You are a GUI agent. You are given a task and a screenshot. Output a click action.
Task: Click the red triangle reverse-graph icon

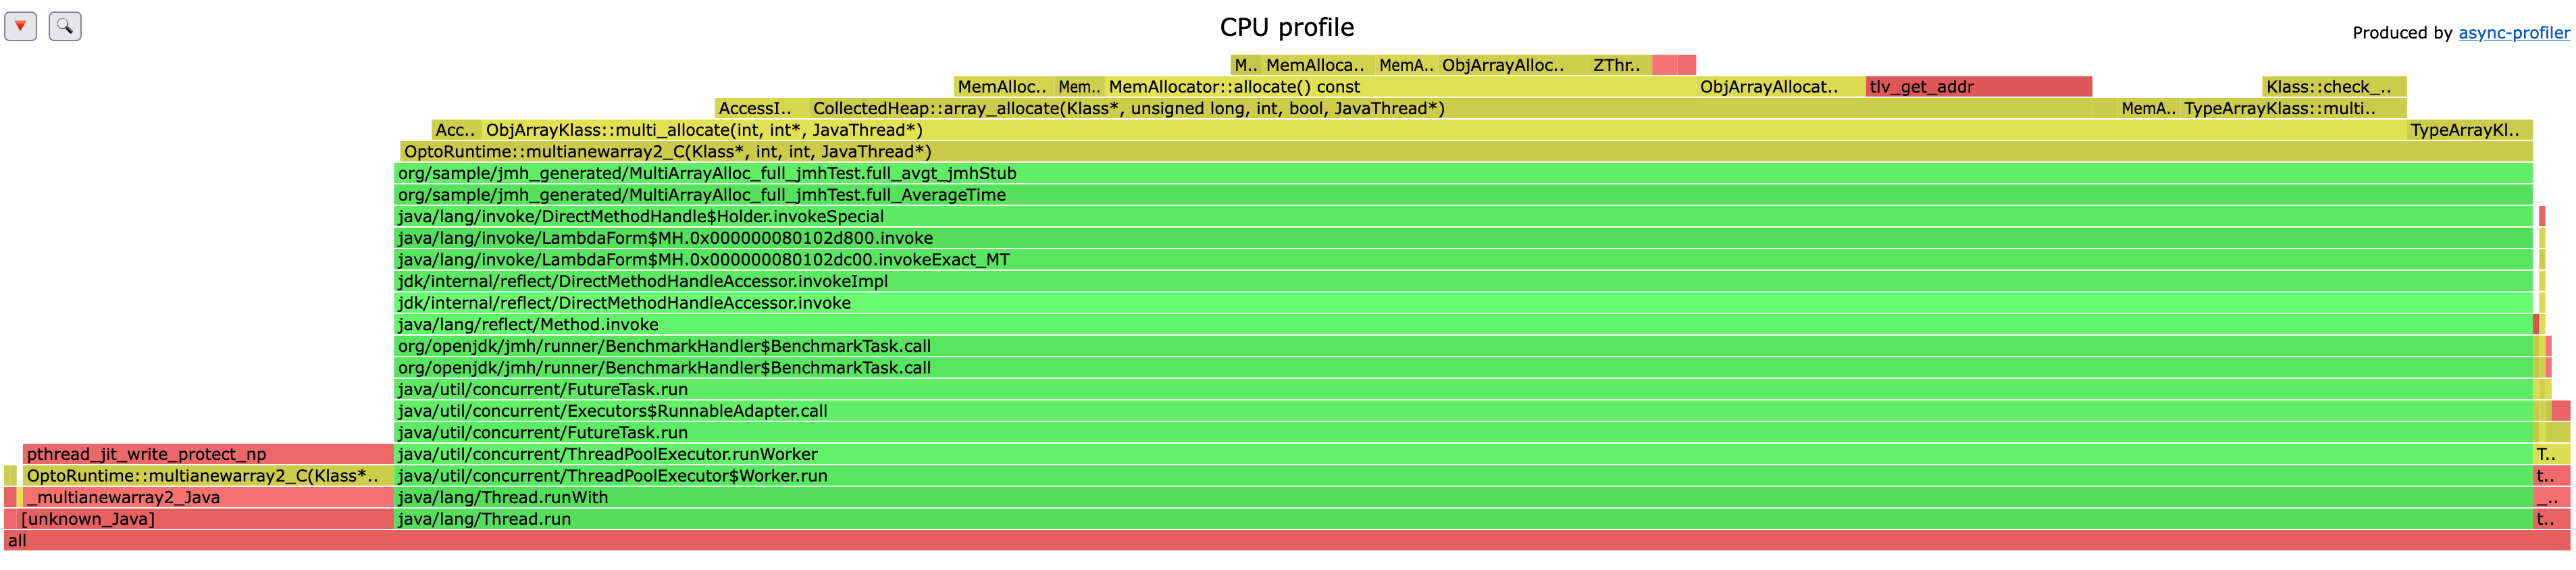pos(20,26)
